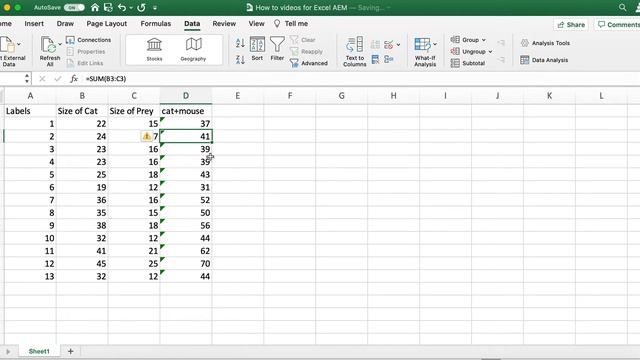Open Analysis Tools add-ins

coord(545,43)
